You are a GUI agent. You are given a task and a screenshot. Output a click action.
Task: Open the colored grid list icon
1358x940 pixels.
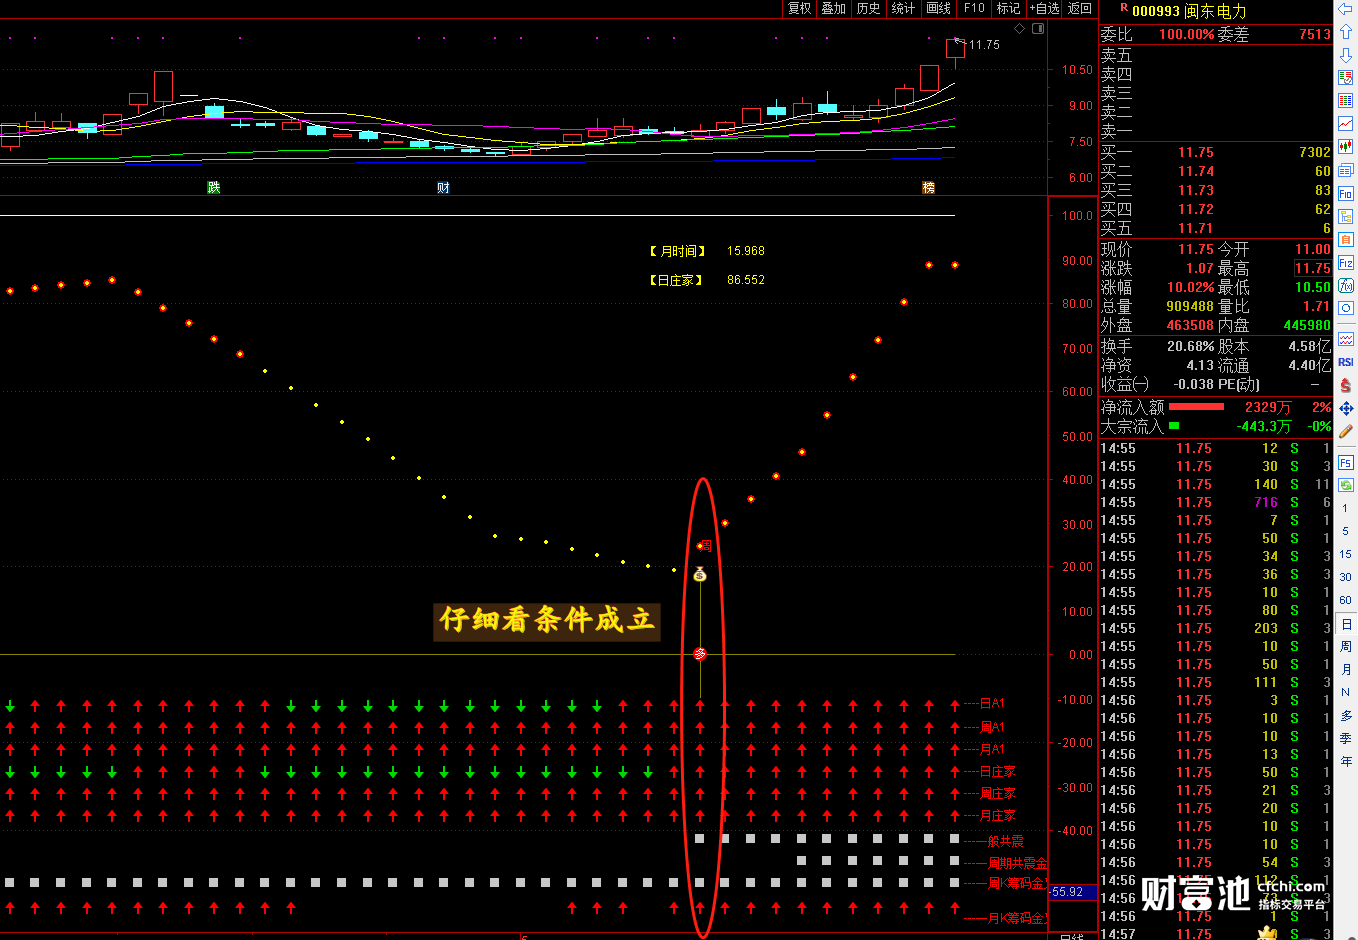(x=1346, y=101)
